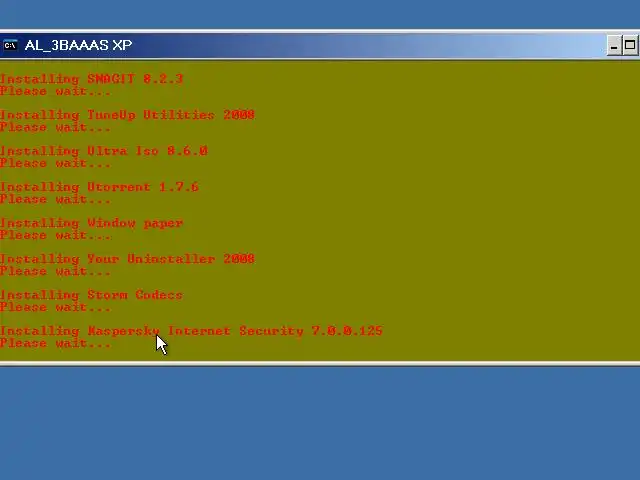Click 'Installing Ultra Iso 8.6.0' line

pos(104,151)
